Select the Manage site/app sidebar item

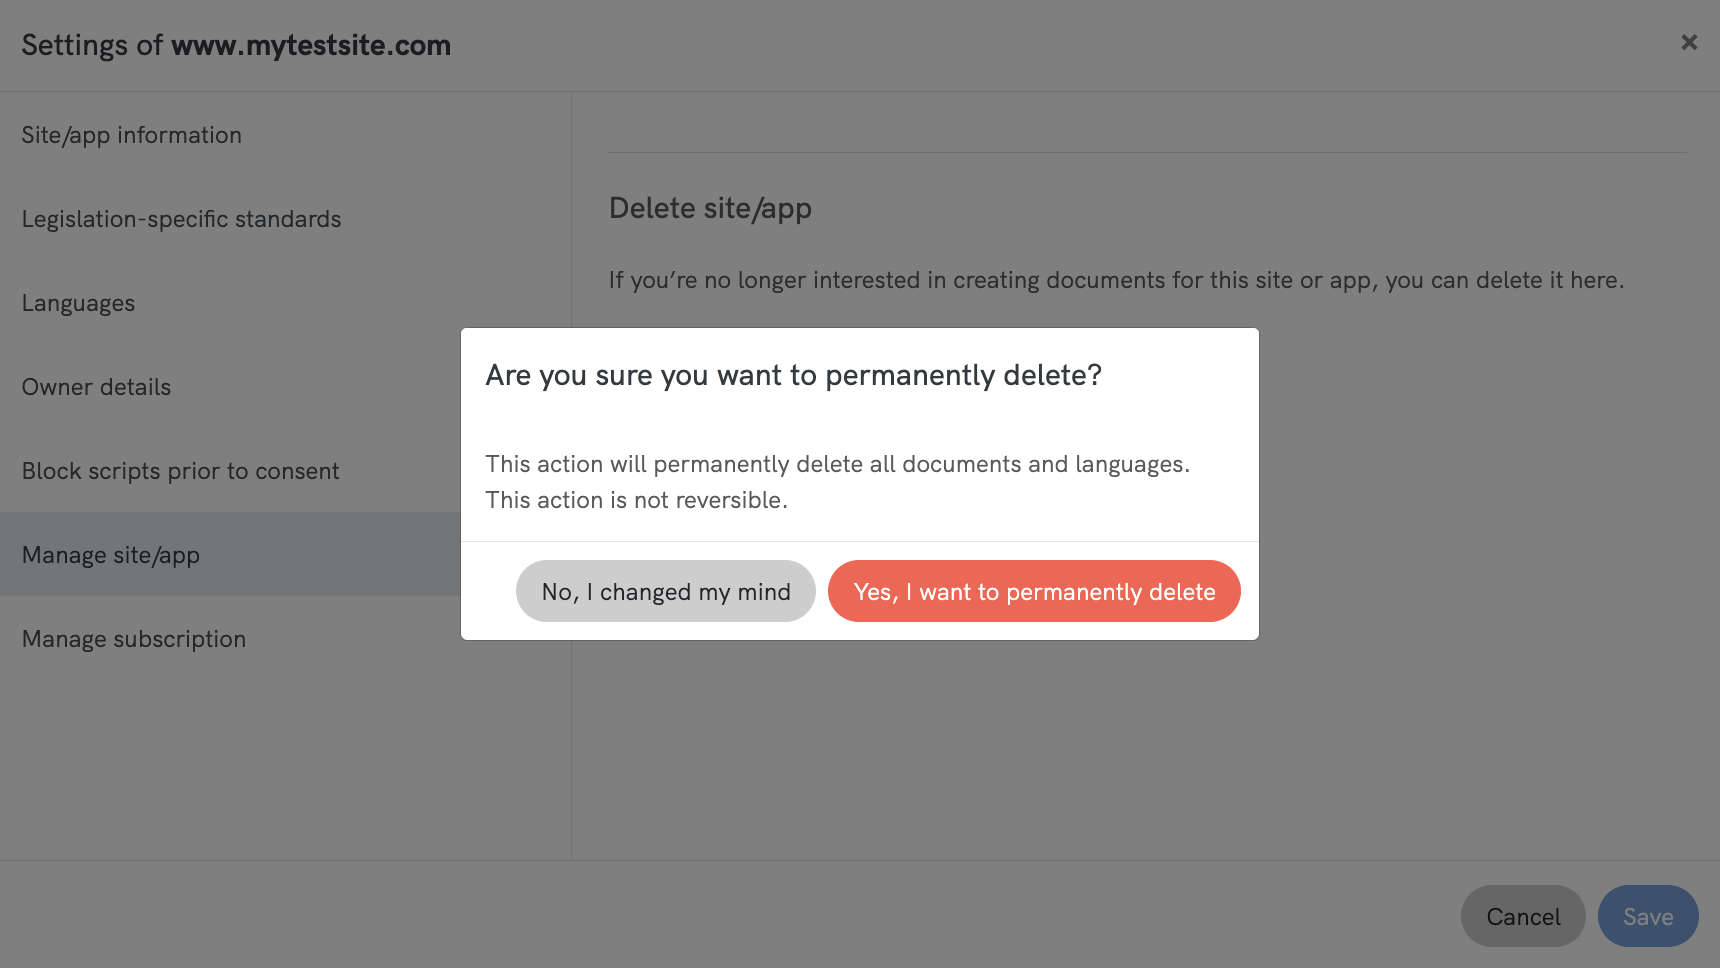(x=111, y=555)
